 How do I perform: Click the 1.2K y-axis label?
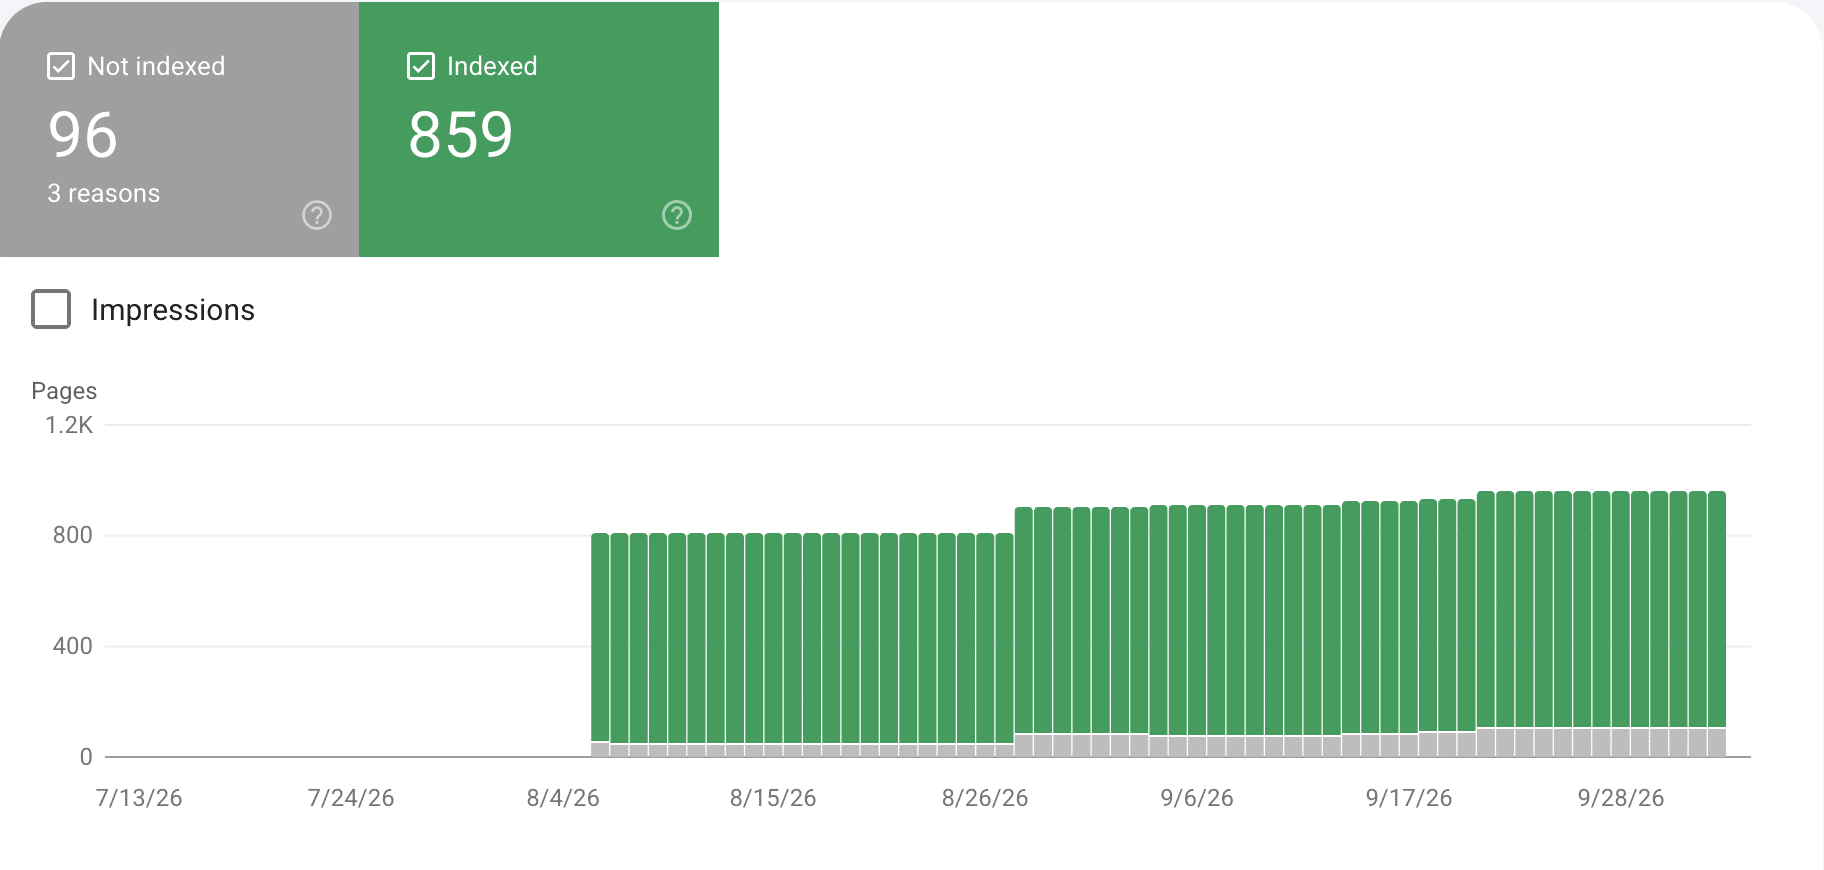69,425
